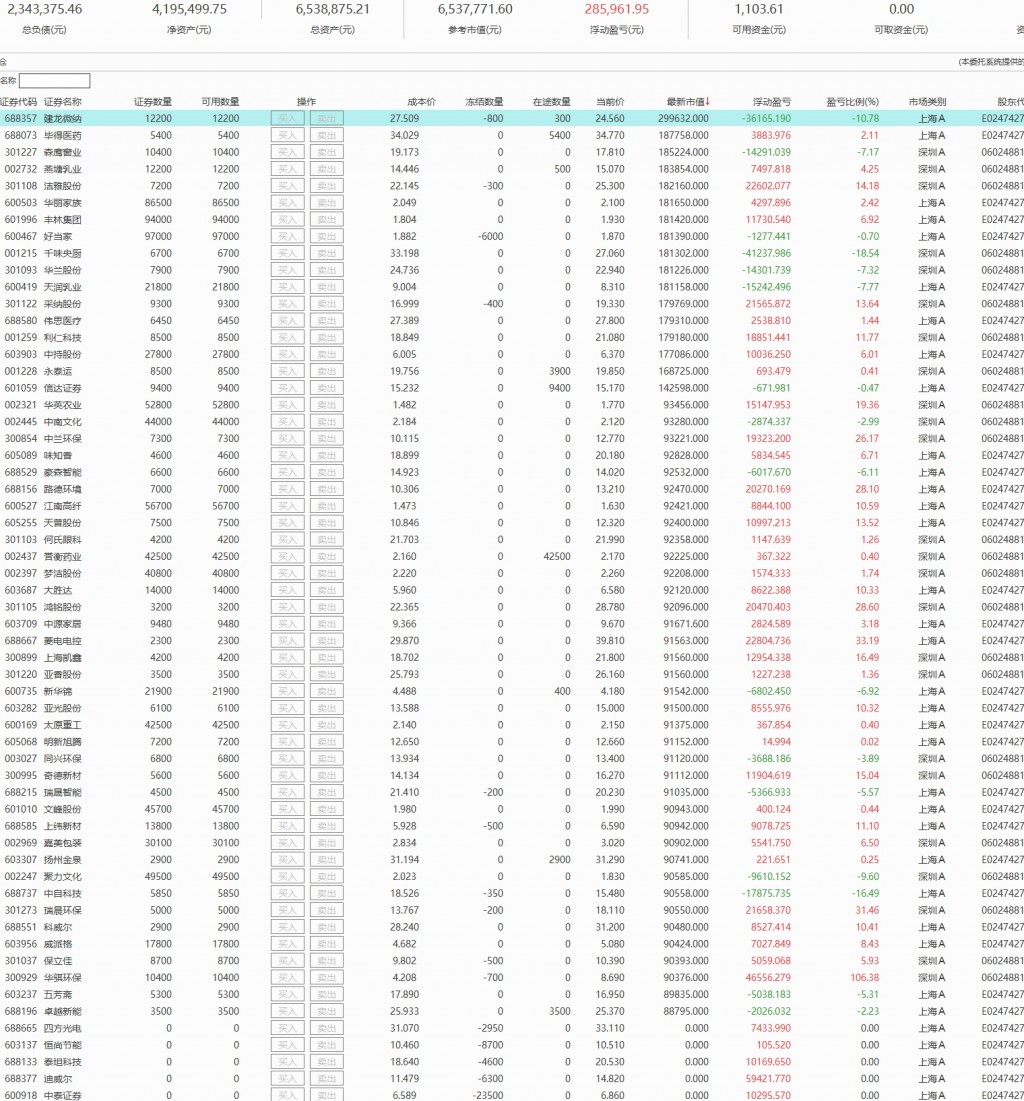
Task: Click 卖出 for stock 601996
Action: coord(327,220)
